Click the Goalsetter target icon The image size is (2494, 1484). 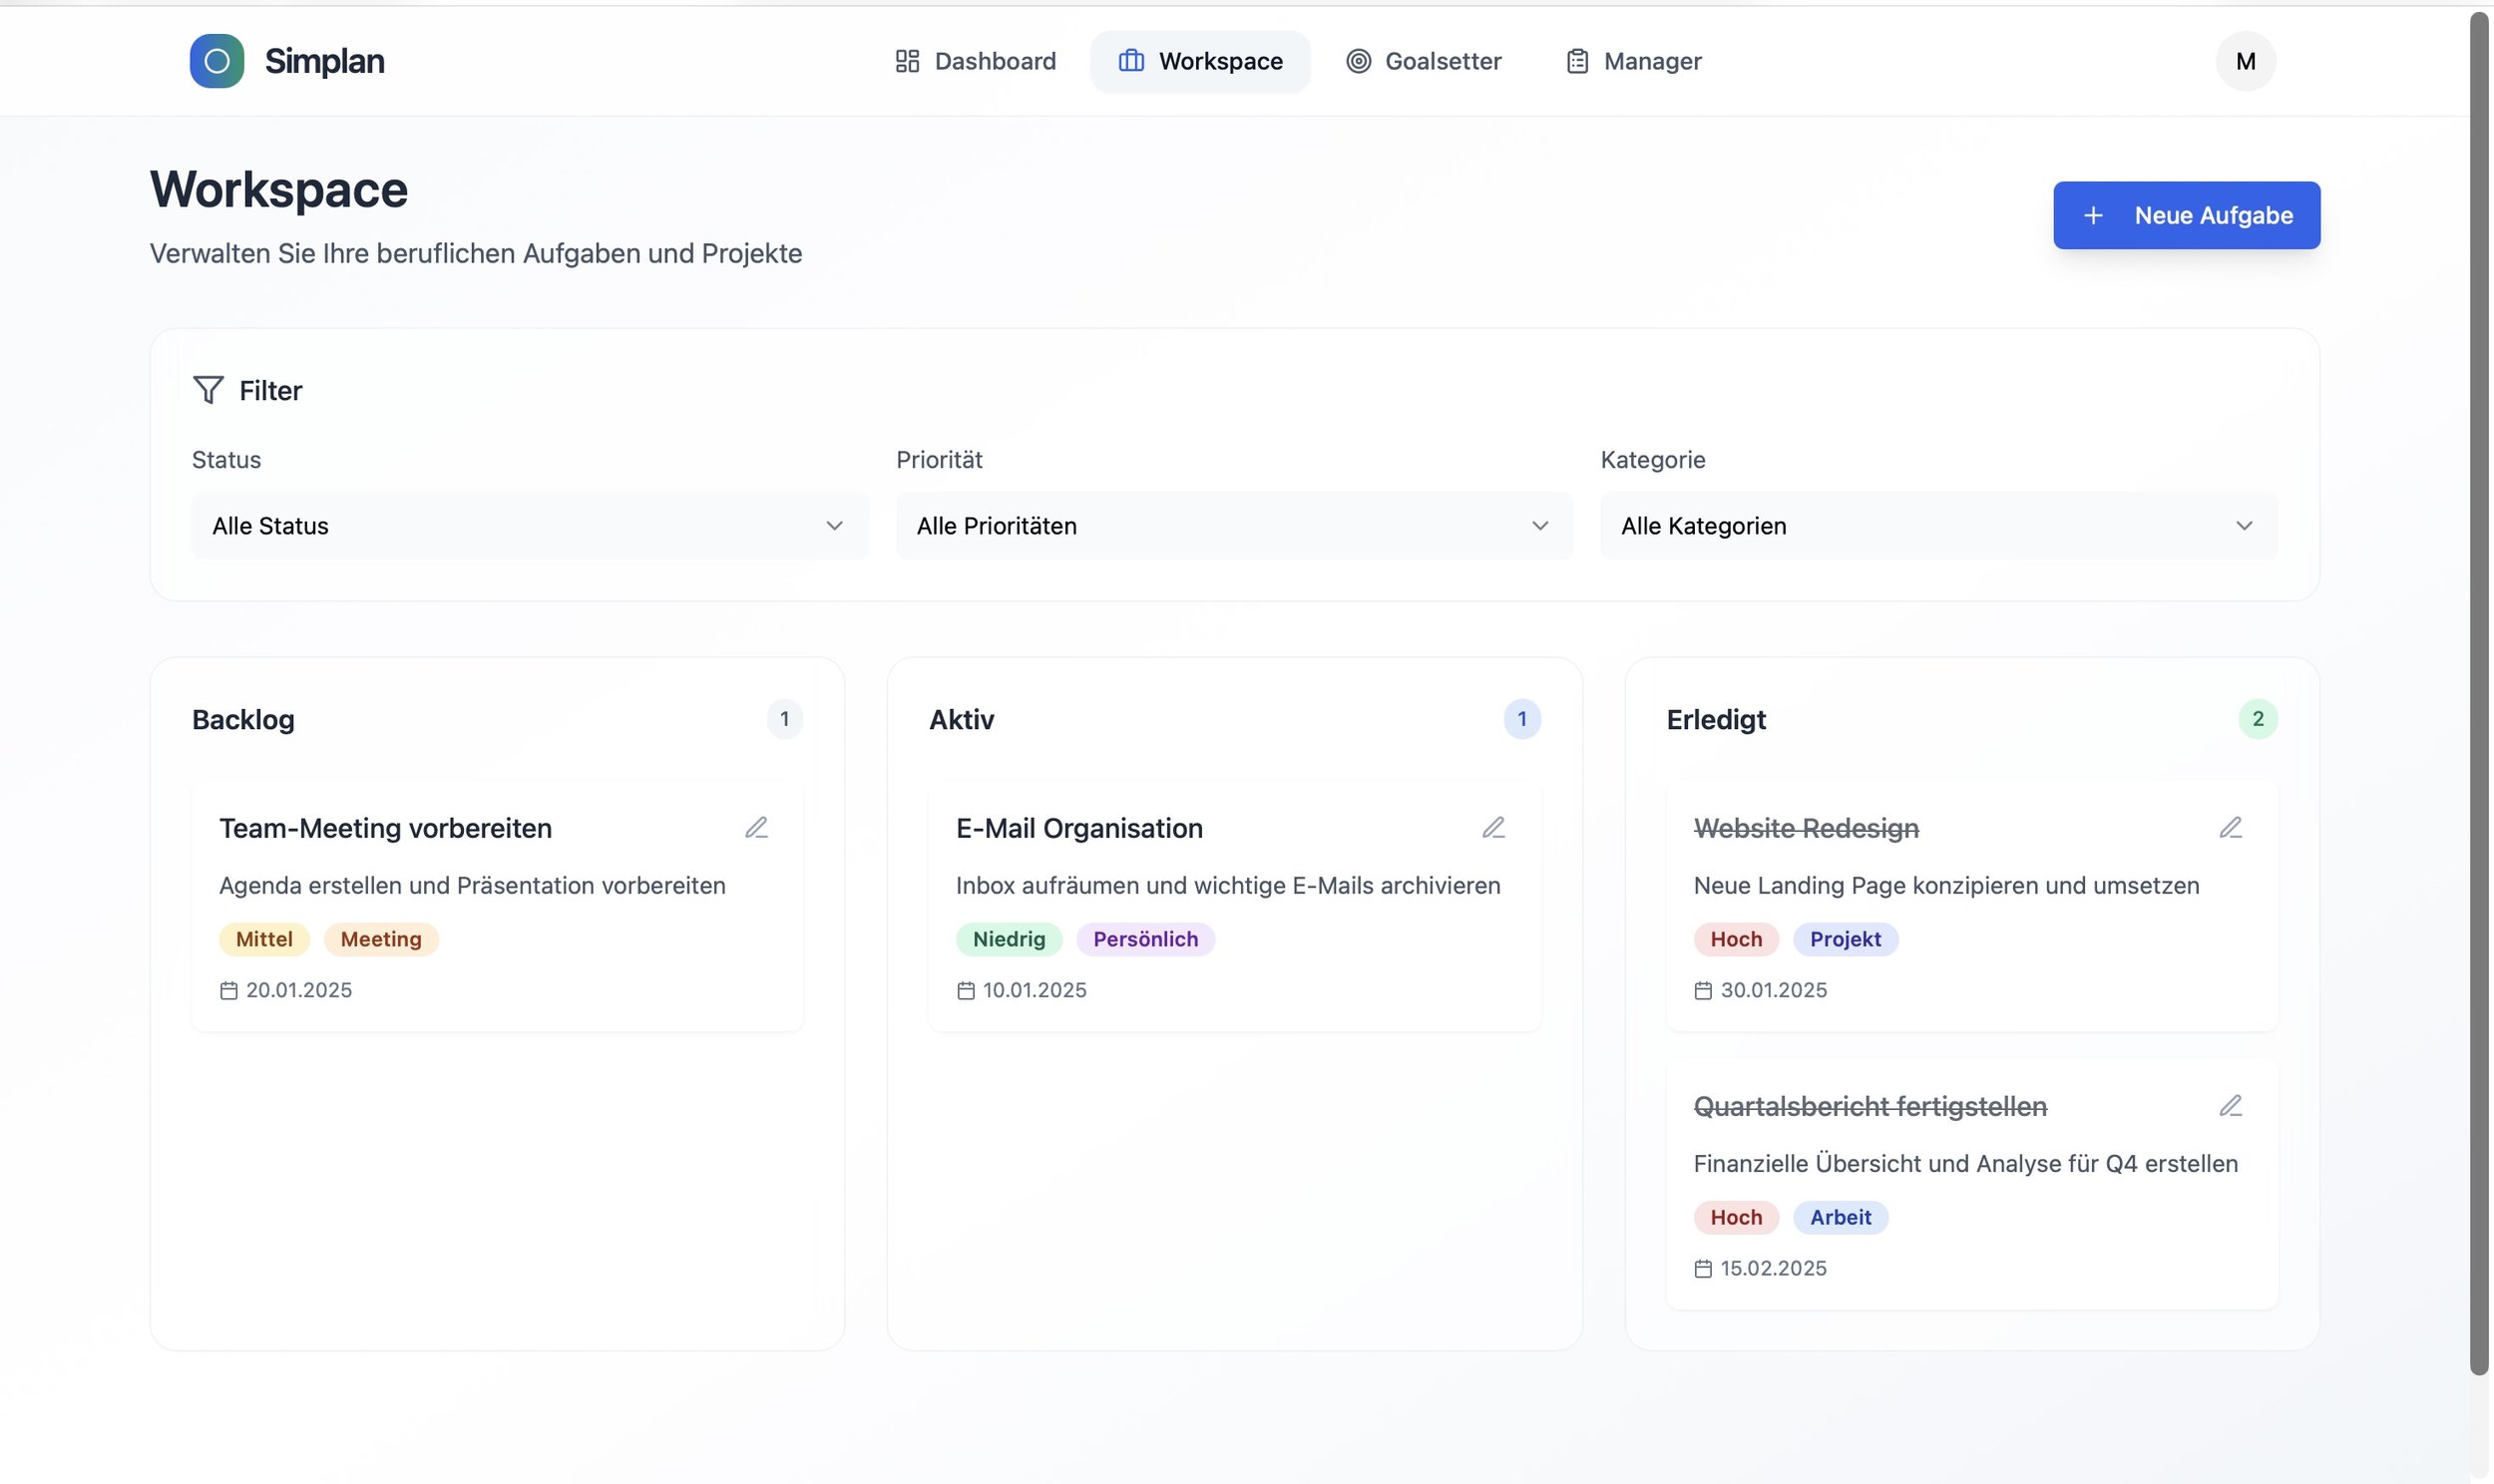click(1357, 60)
